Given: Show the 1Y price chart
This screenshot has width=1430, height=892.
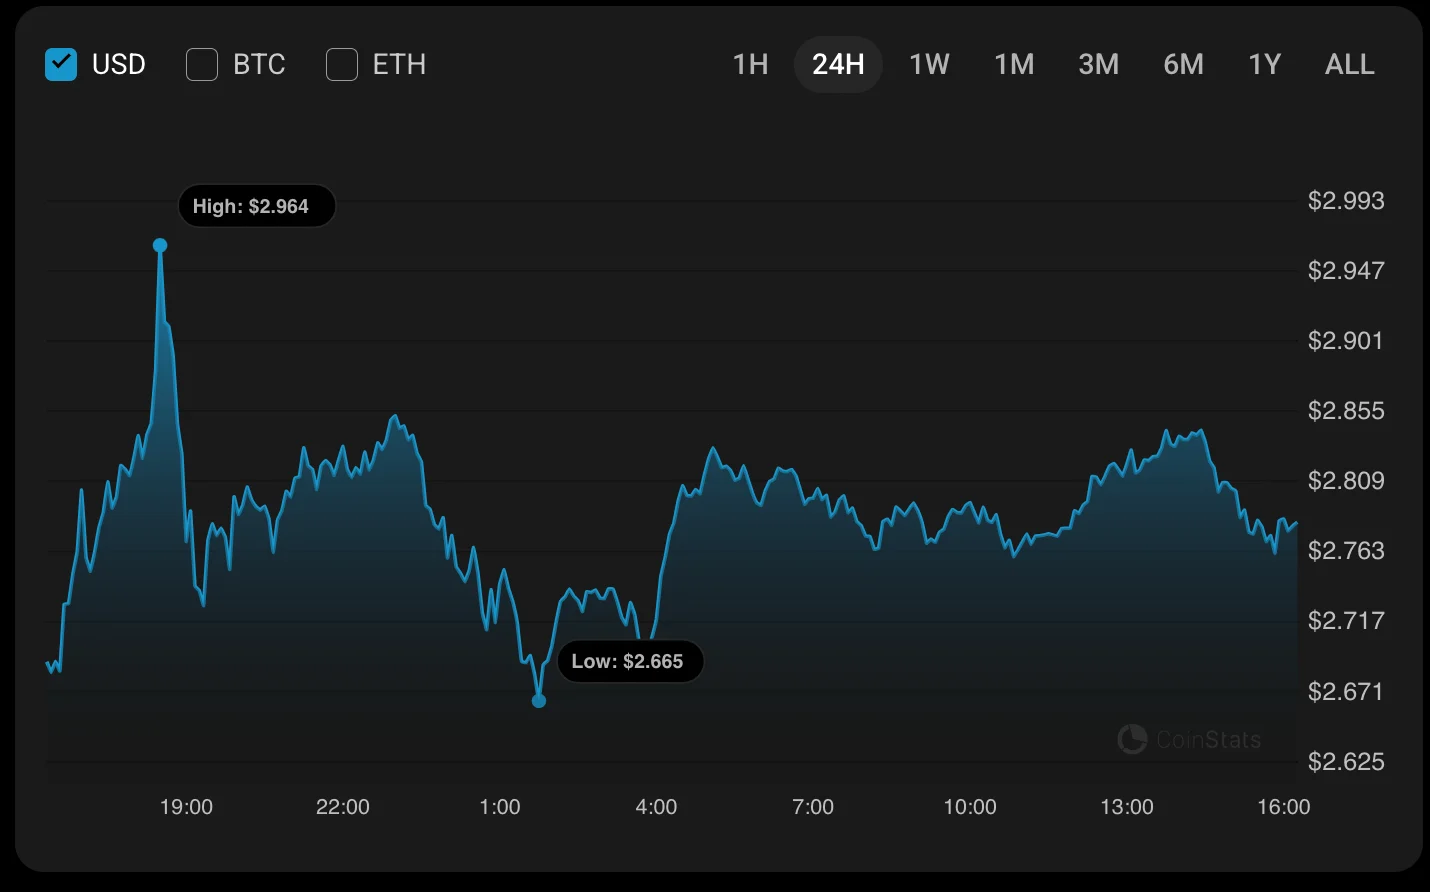Looking at the screenshot, I should pyautogui.click(x=1264, y=65).
